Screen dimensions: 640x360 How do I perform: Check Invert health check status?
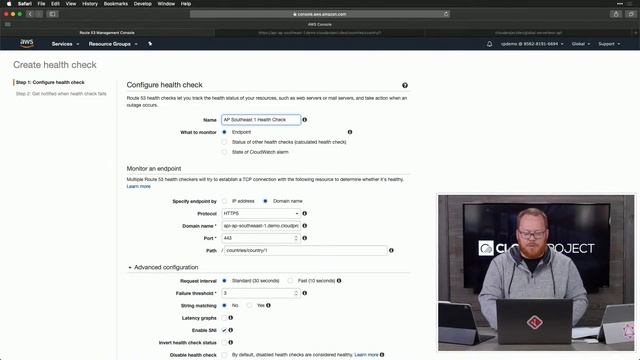tap(224, 342)
